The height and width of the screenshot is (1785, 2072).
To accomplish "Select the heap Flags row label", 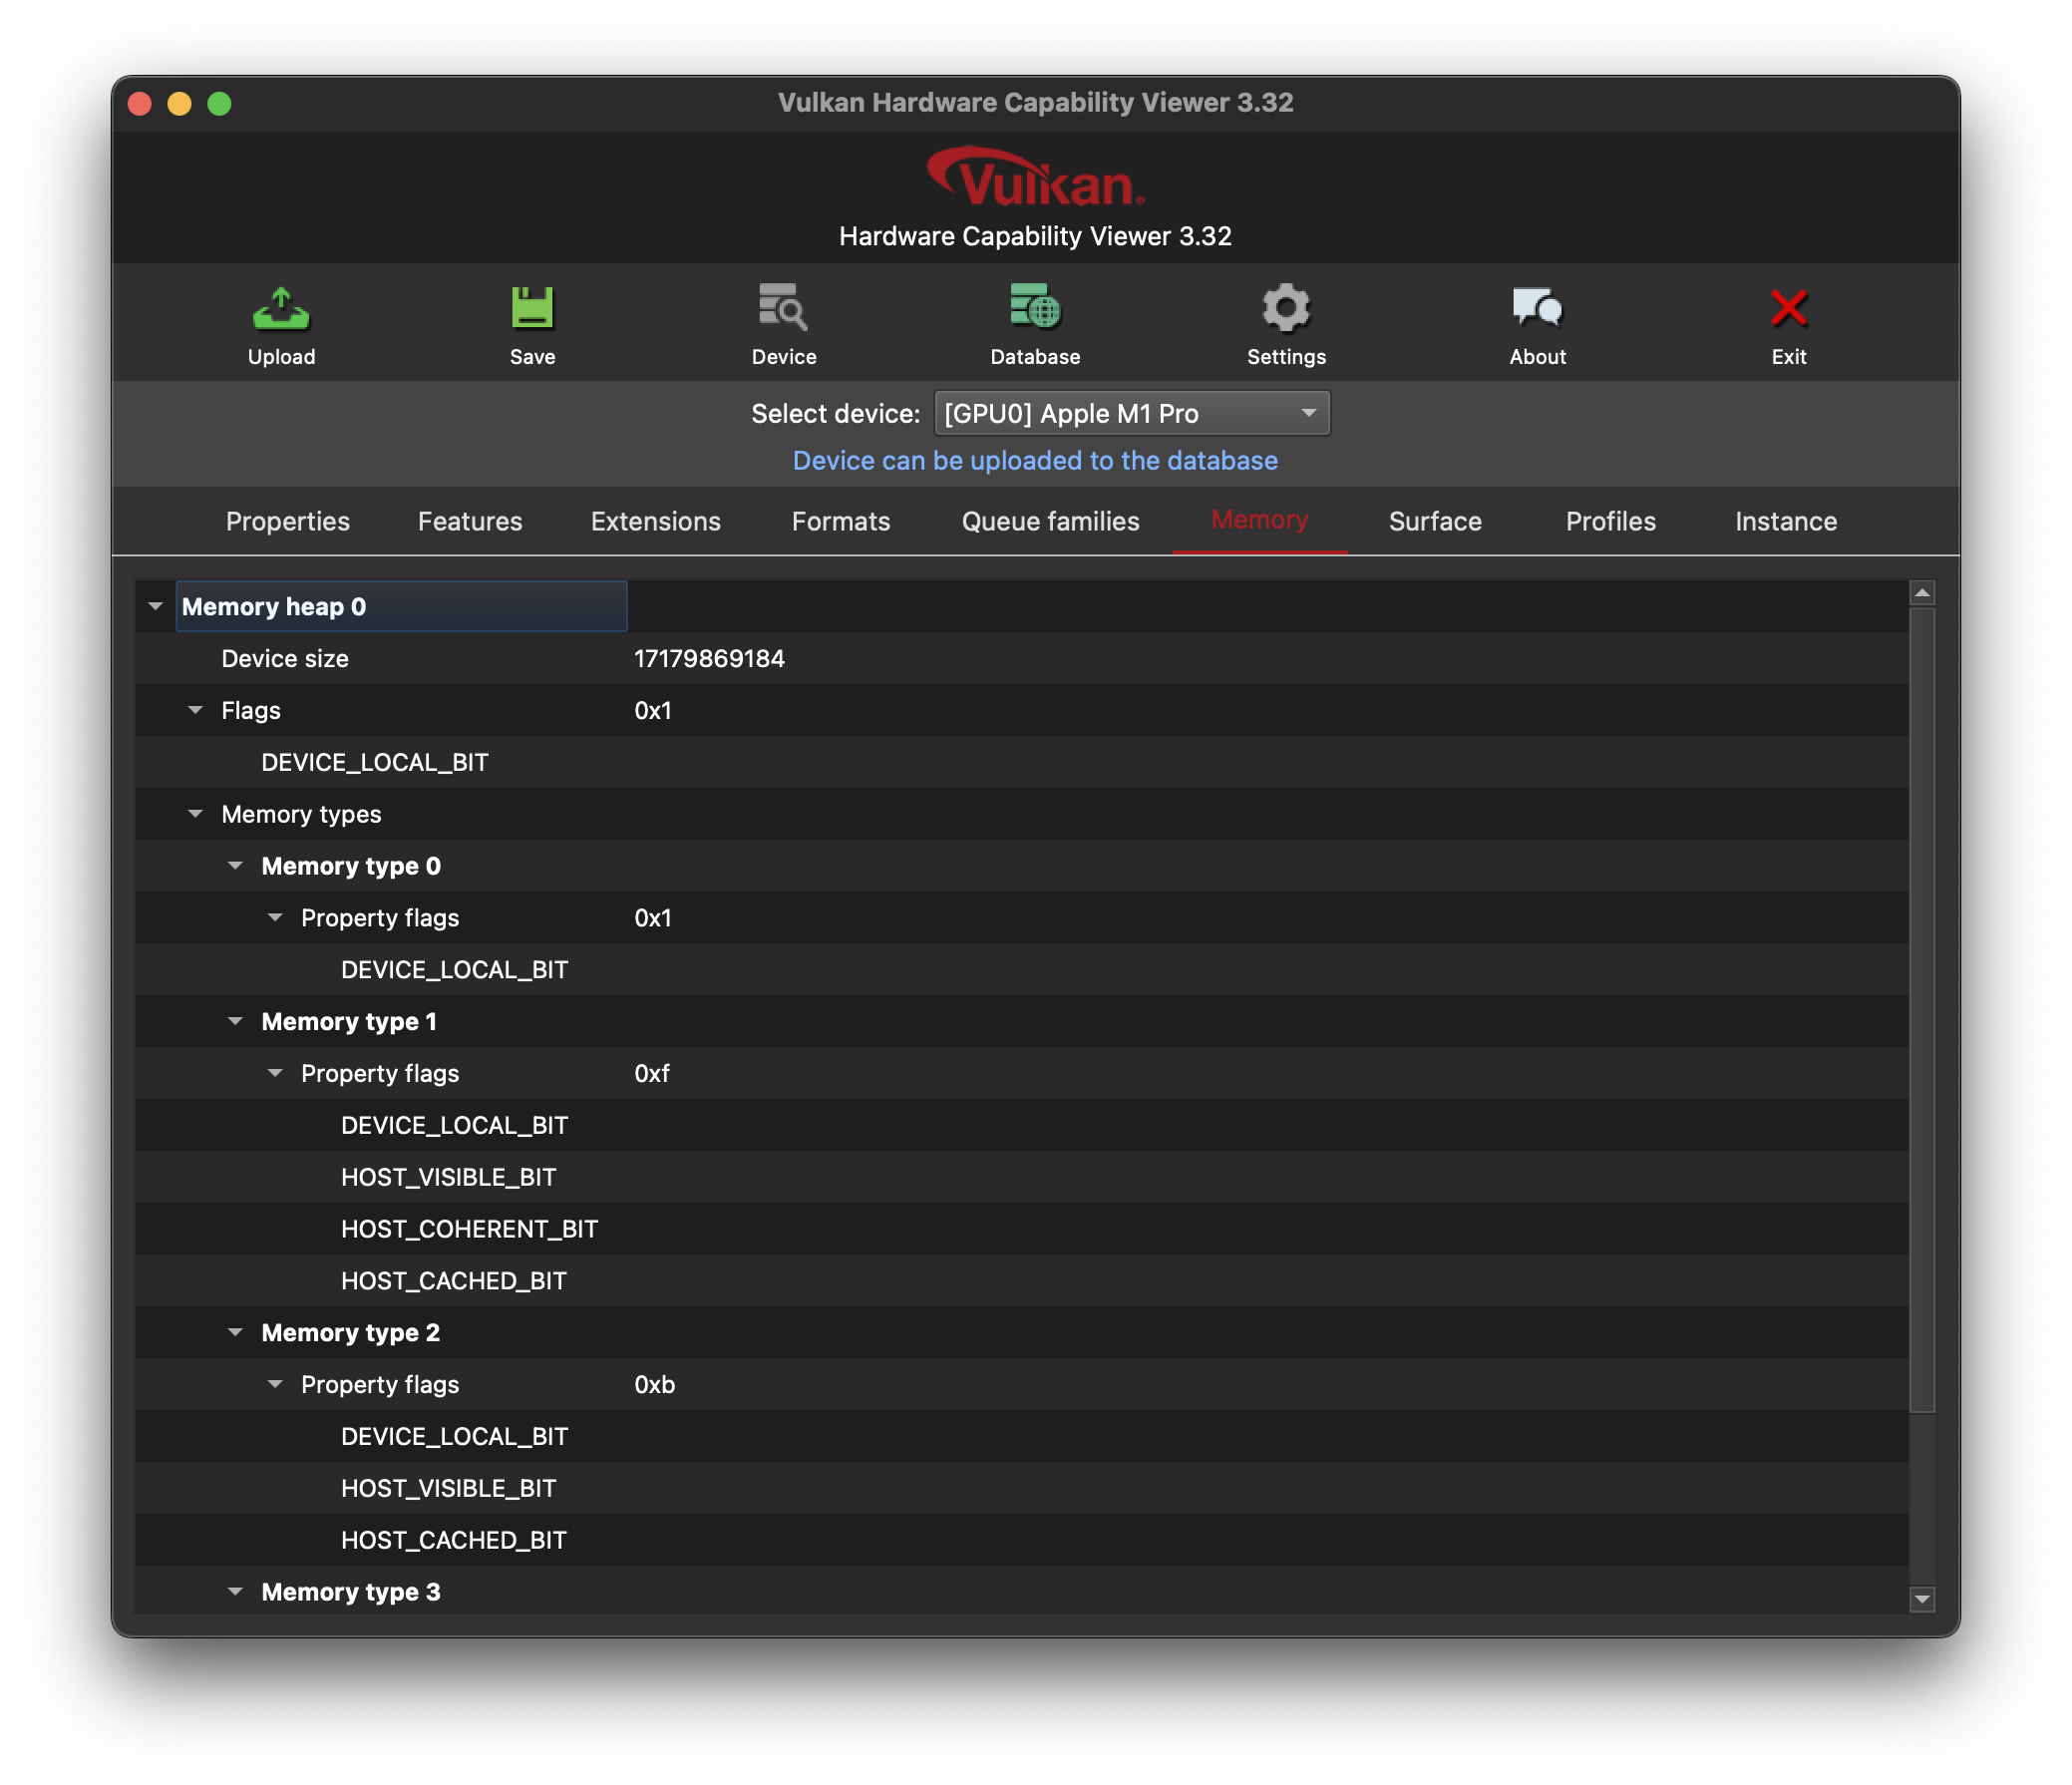I will pyautogui.click(x=251, y=710).
